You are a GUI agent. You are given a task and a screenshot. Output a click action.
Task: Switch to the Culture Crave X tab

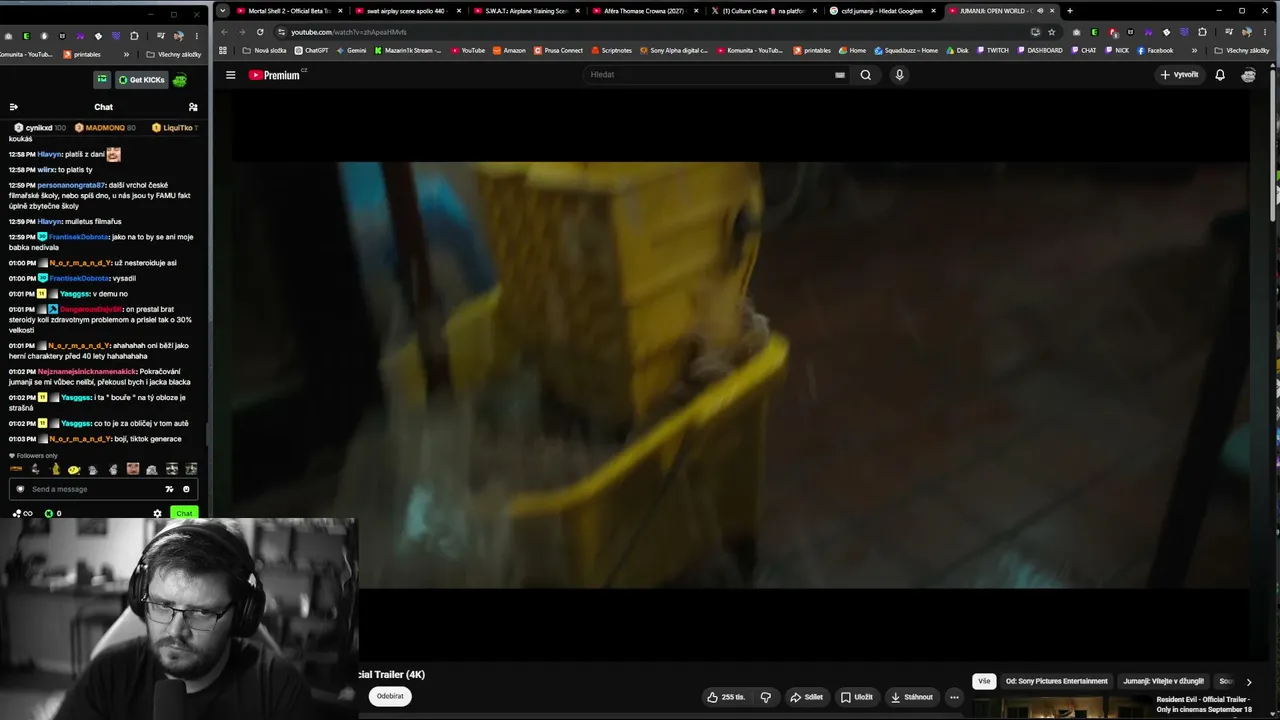763,11
